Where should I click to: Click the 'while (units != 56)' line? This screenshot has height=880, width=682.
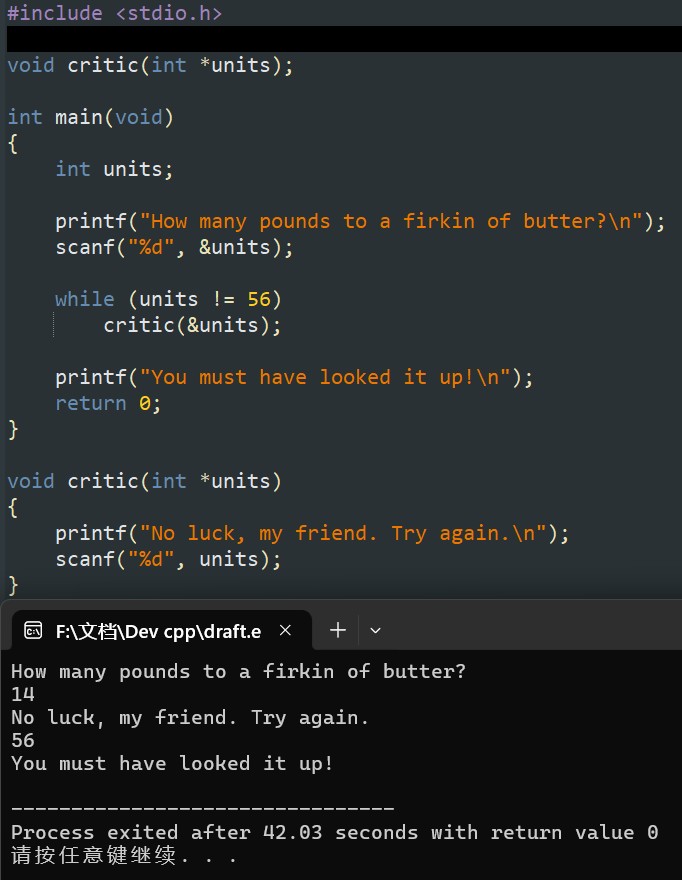[168, 299]
